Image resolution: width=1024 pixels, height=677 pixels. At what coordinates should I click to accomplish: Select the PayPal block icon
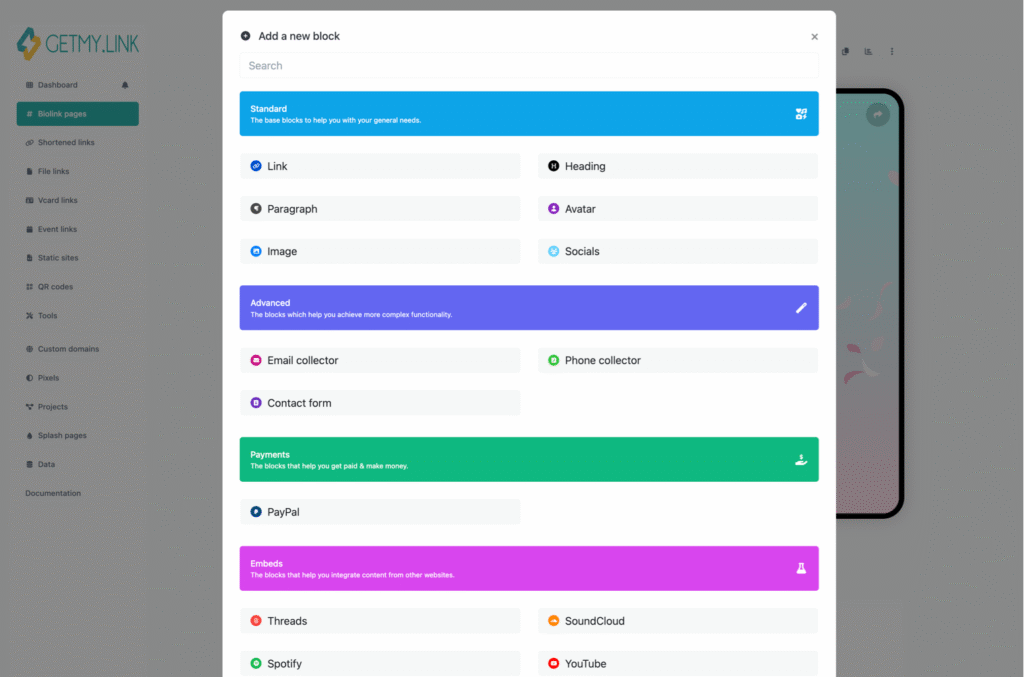(x=256, y=512)
